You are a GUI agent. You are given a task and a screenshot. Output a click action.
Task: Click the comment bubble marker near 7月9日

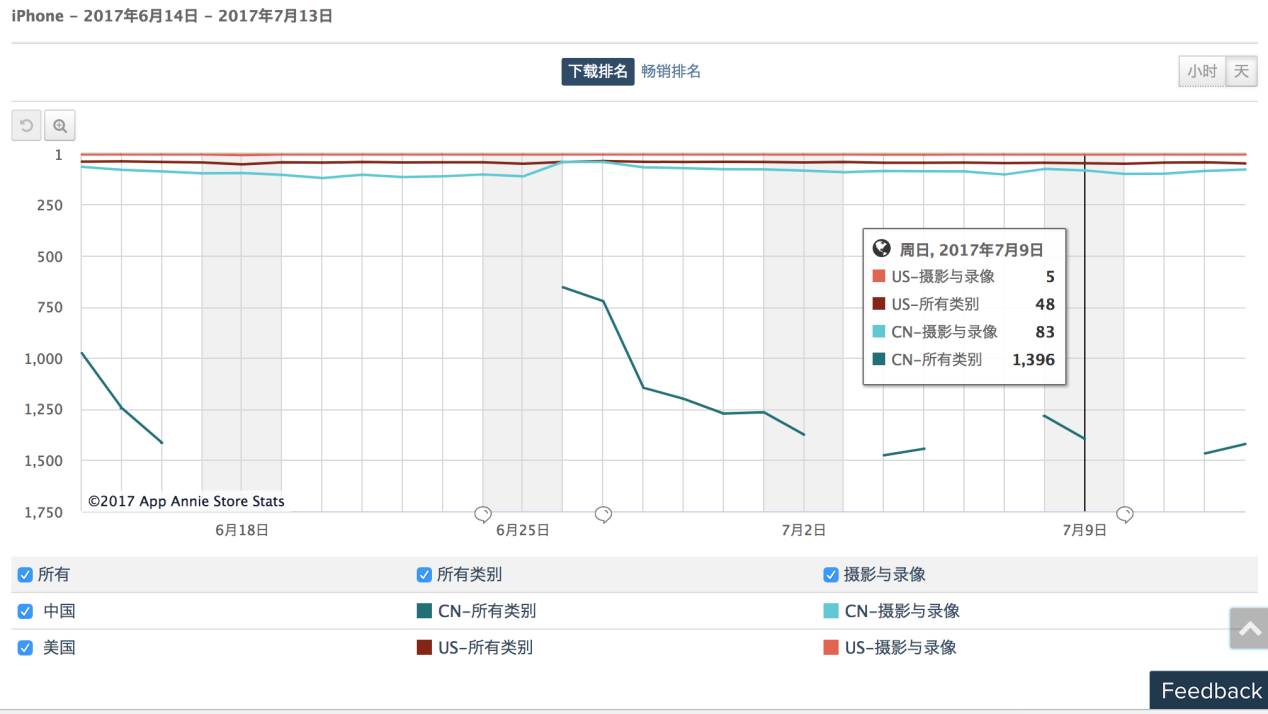1125,514
